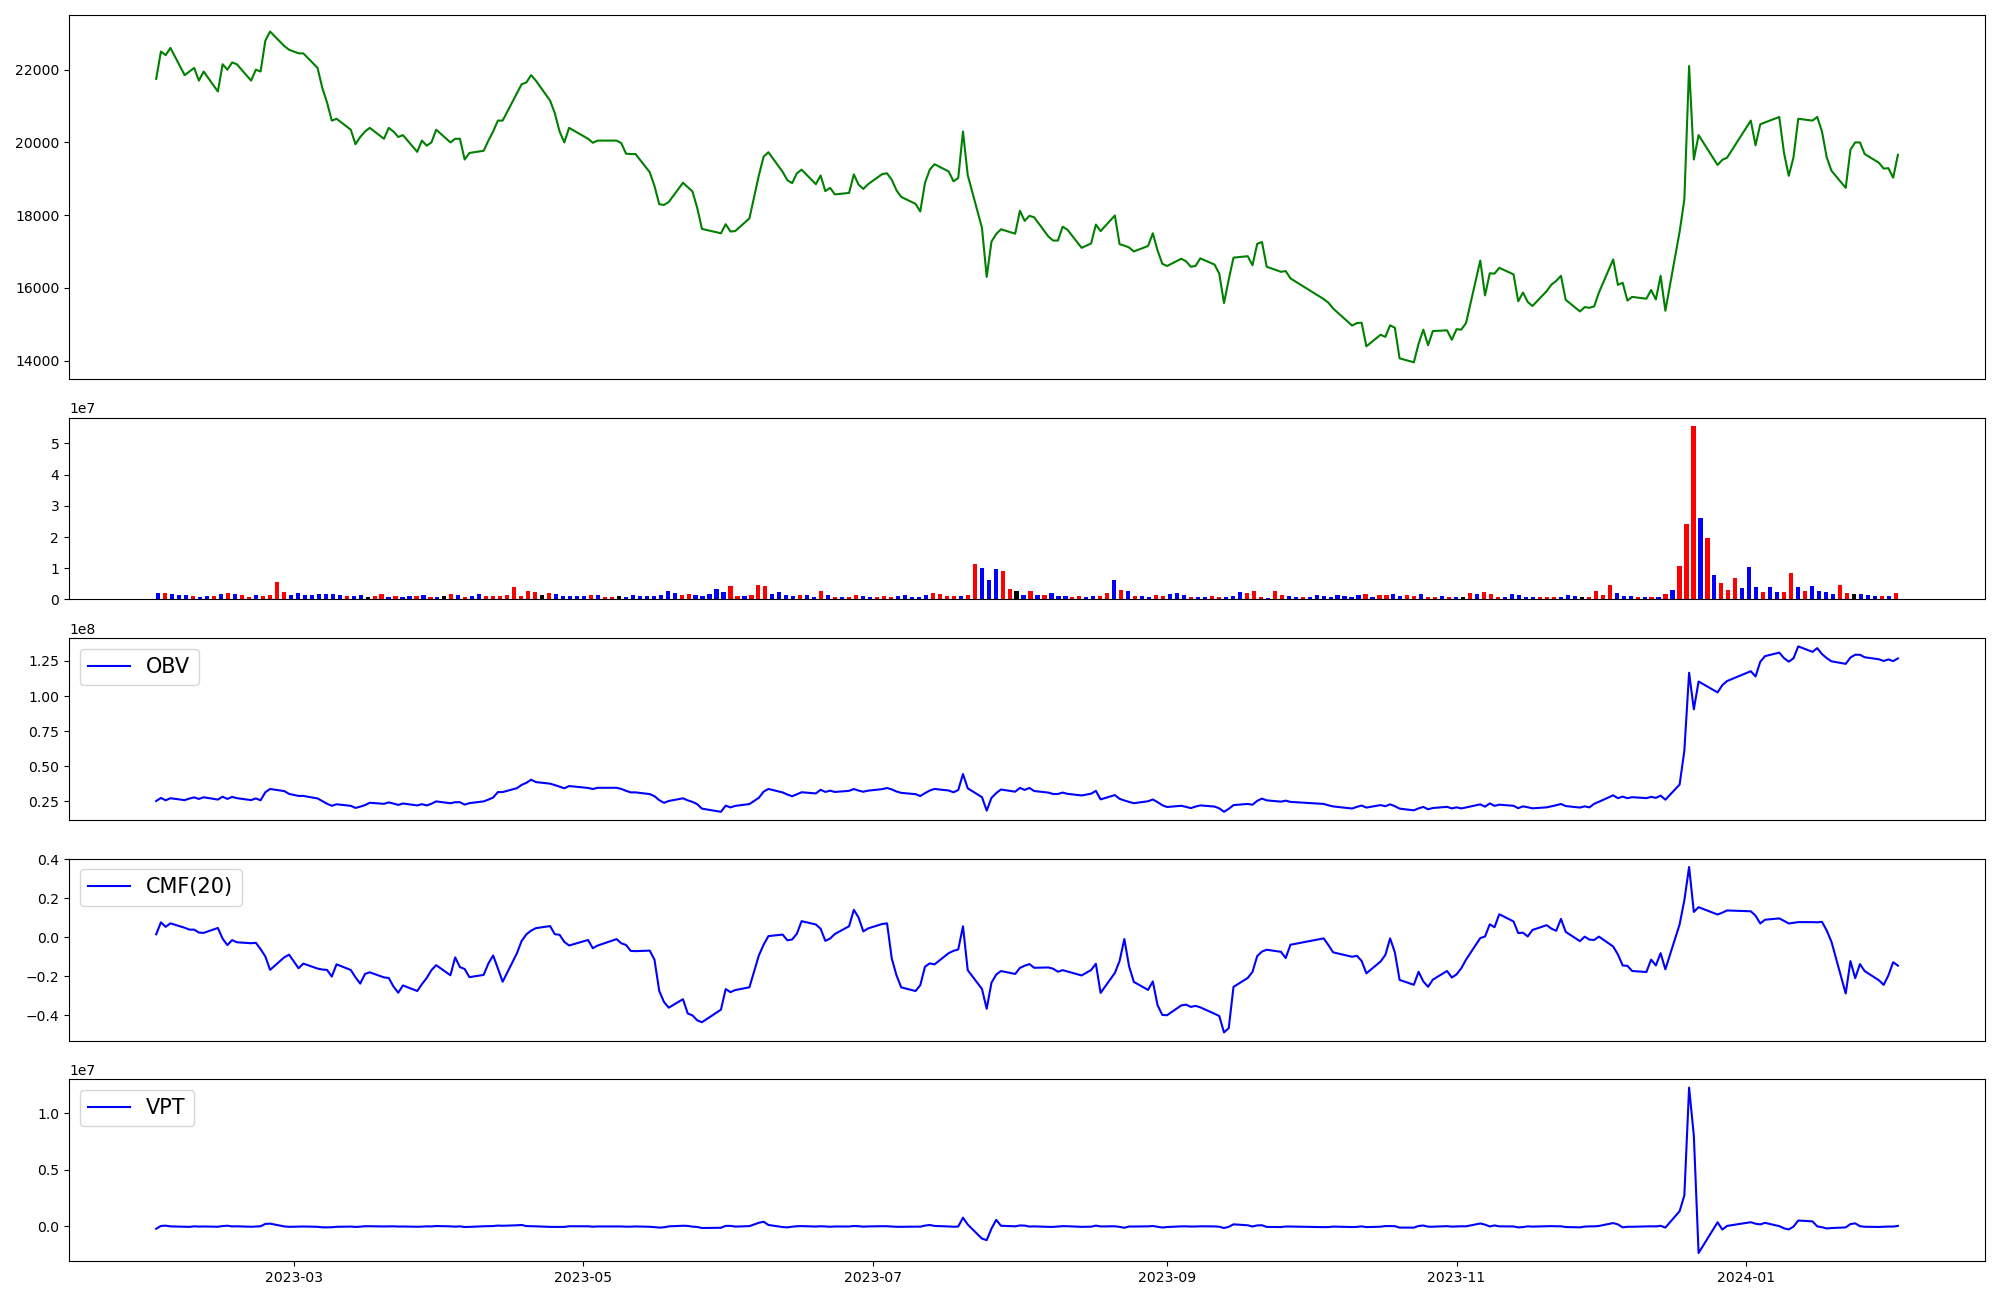This screenshot has height=1300, width=2000.
Task: Click the OBV legend label
Action: [x=167, y=666]
